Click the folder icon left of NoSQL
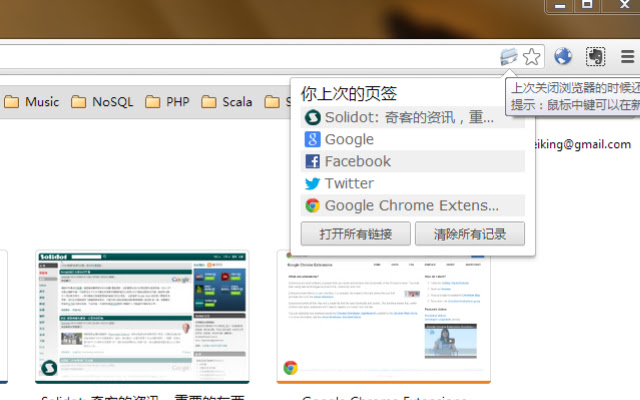 78,102
